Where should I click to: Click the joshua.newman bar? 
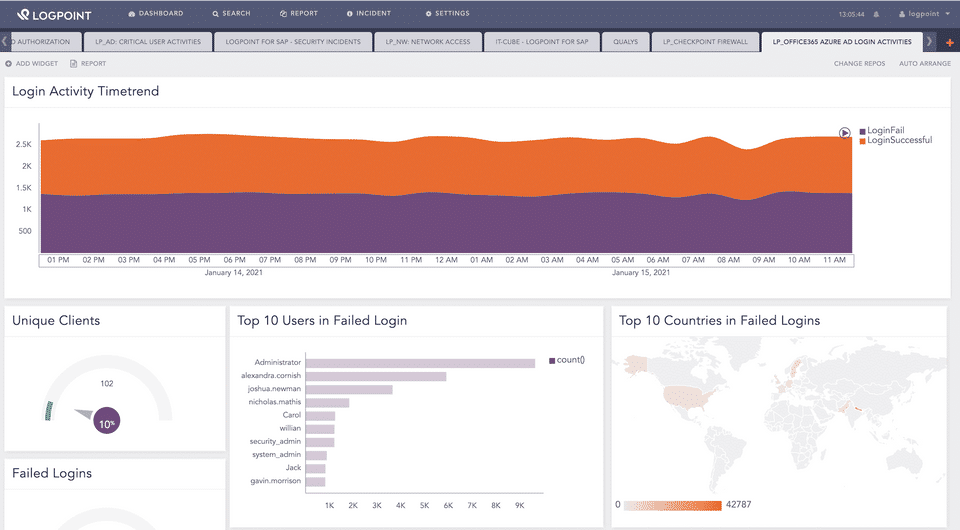coord(349,389)
